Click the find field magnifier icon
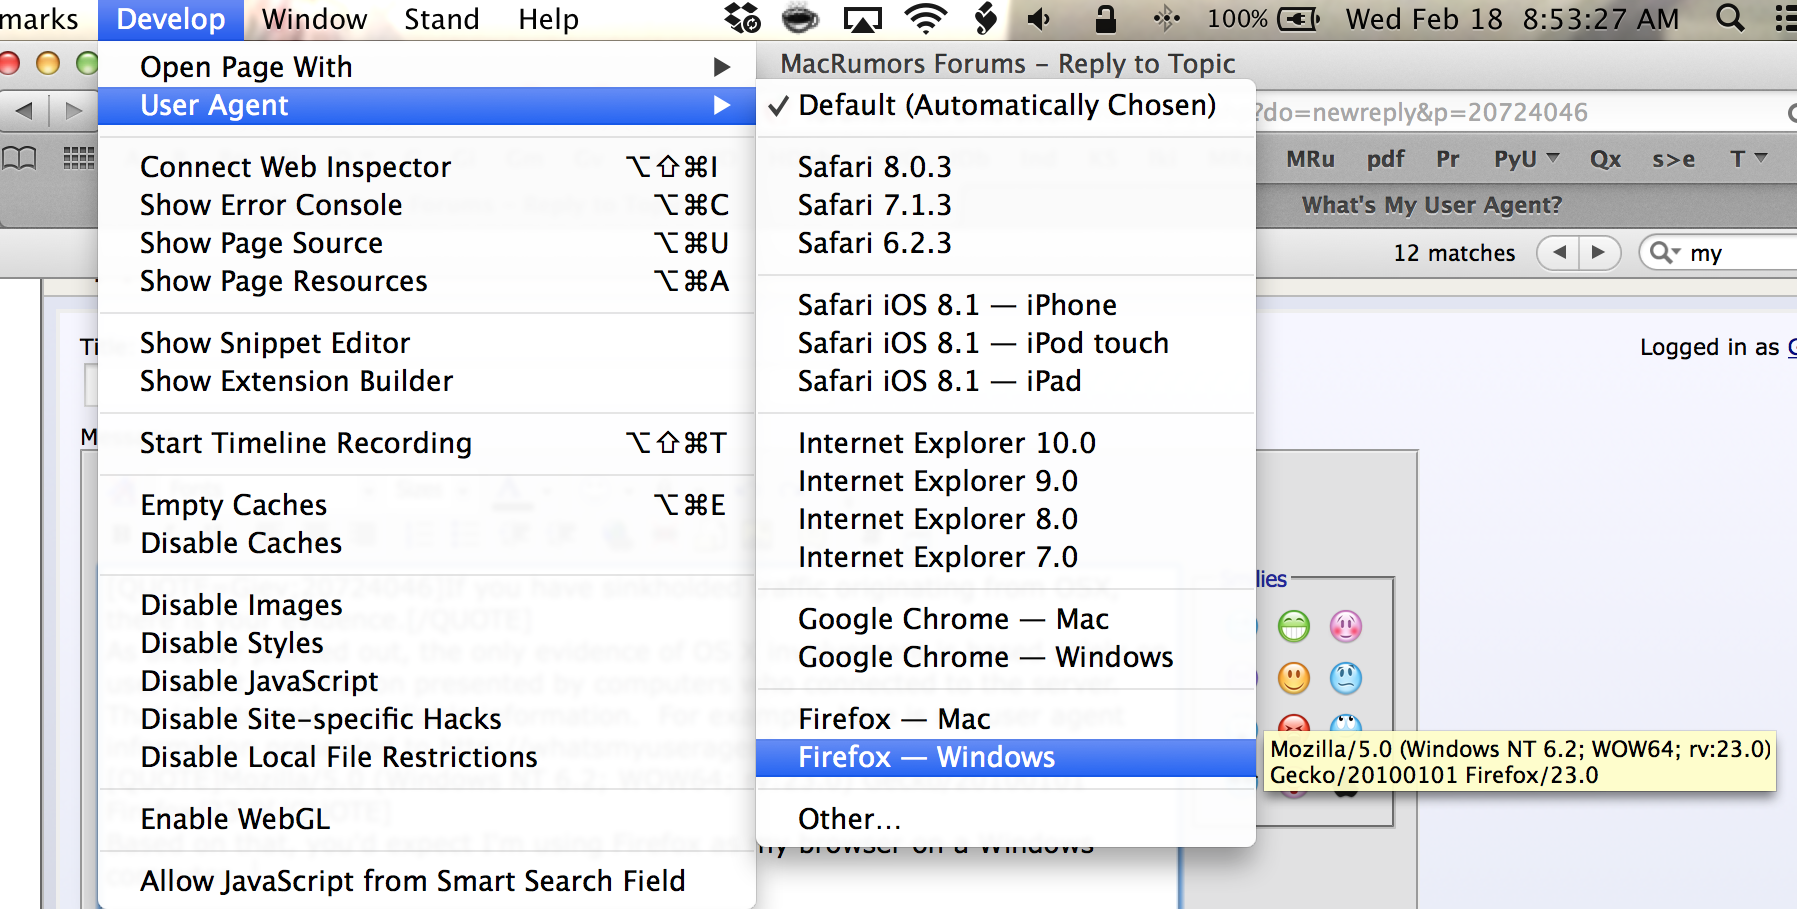The height and width of the screenshot is (909, 1797). pyautogui.click(x=1663, y=252)
